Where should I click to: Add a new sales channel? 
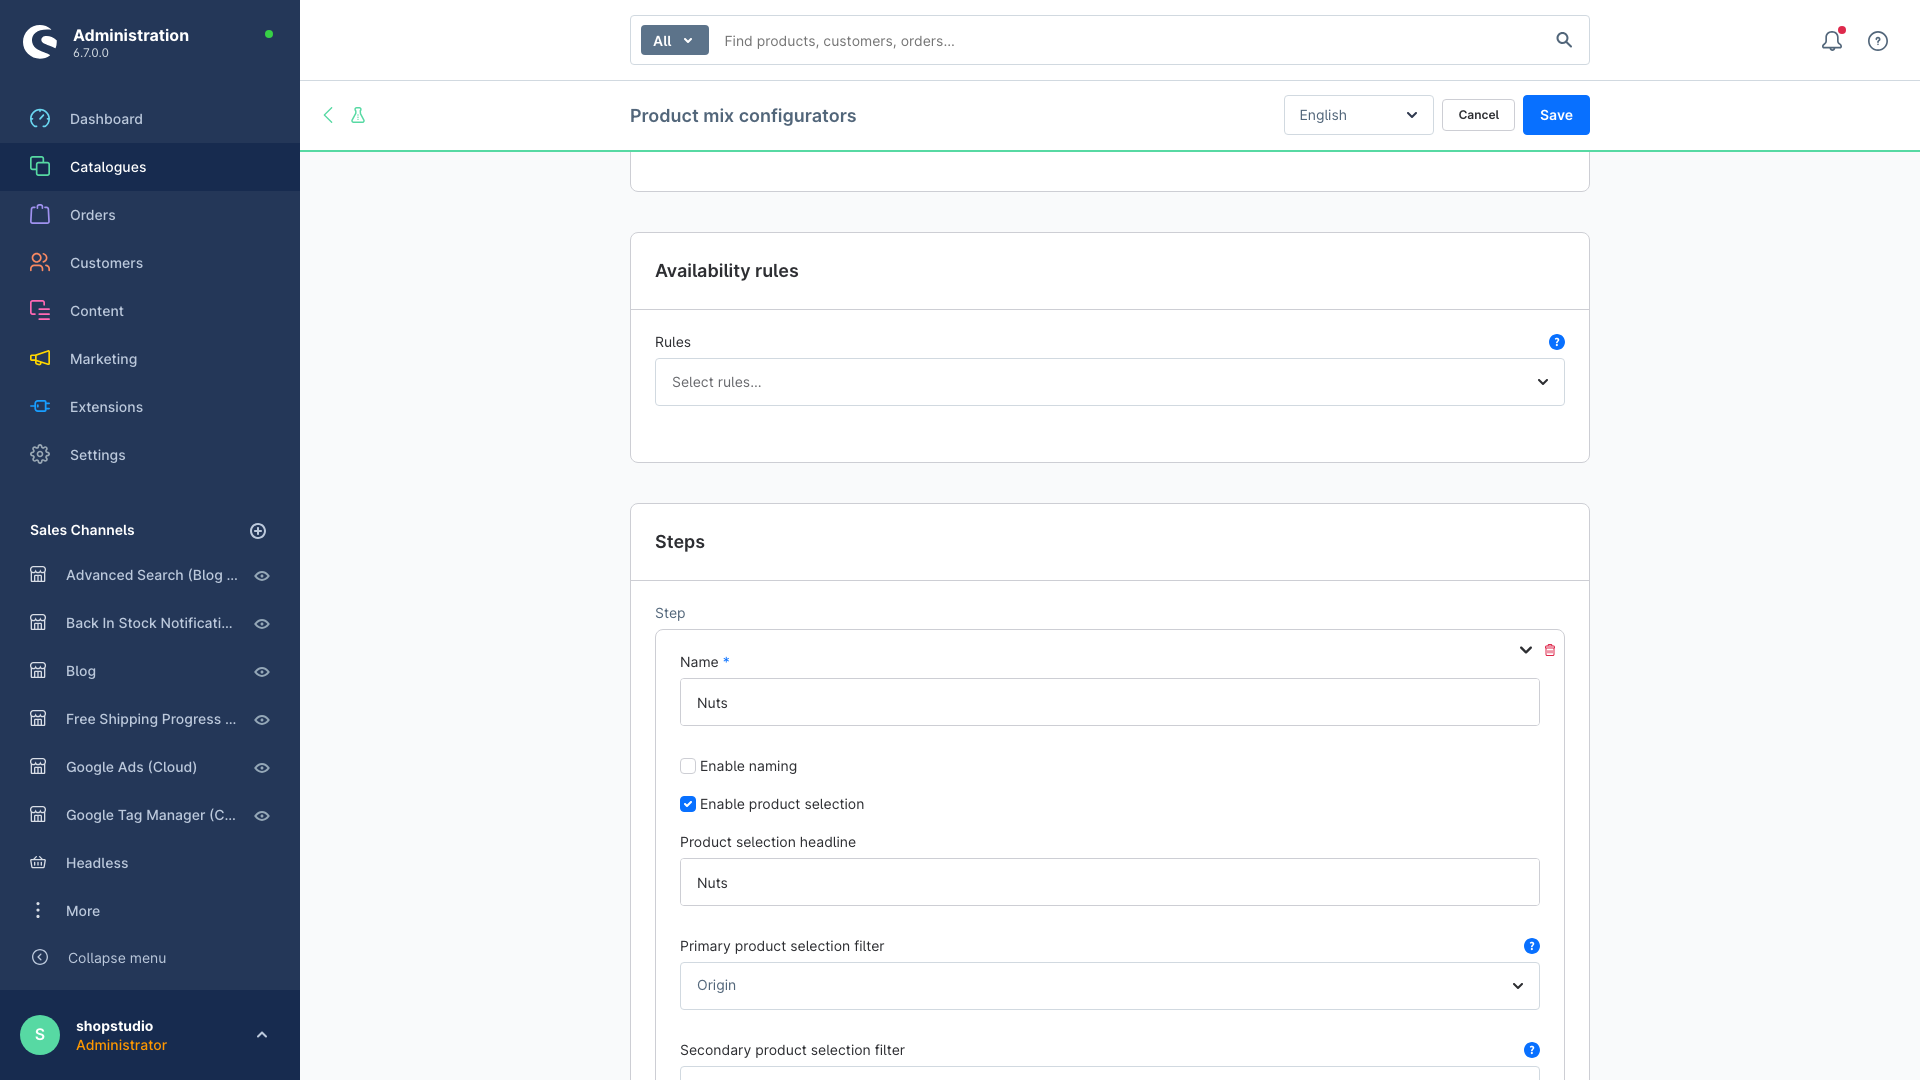[258, 531]
